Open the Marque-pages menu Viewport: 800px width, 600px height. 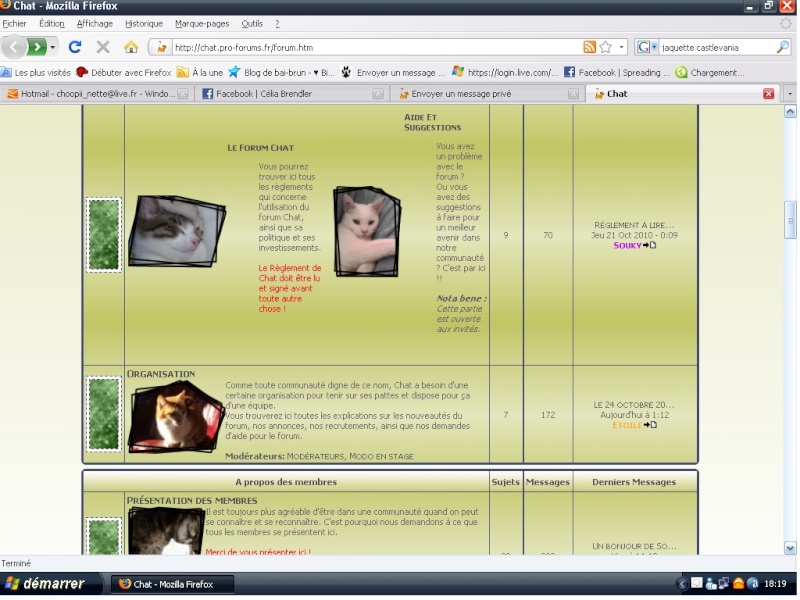pyautogui.click(x=202, y=23)
